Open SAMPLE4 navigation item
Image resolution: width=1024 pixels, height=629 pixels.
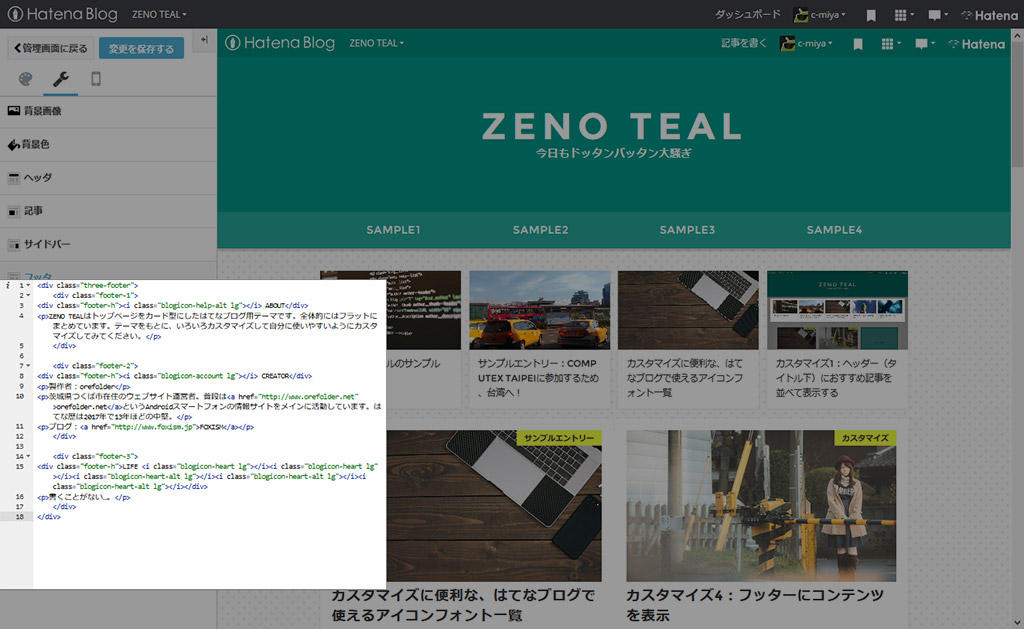834,230
